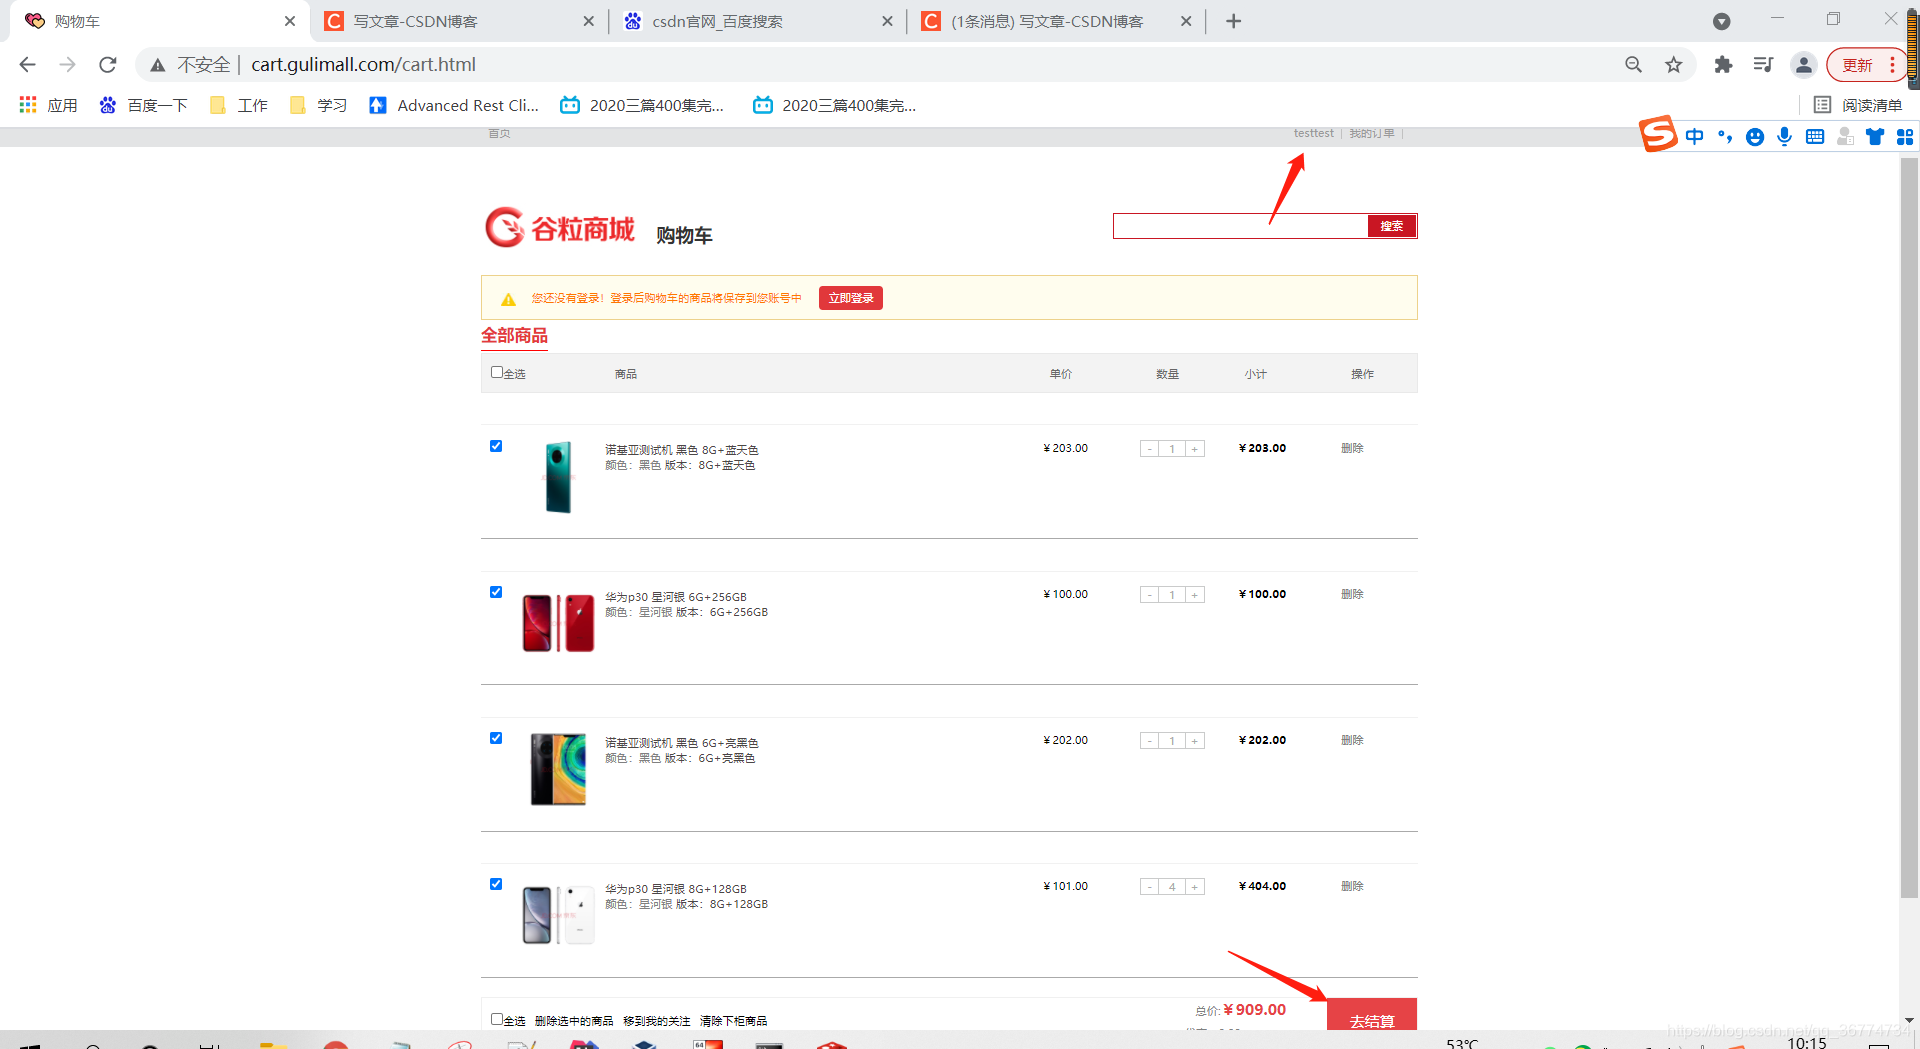Click the testtest user name
The height and width of the screenshot is (1049, 1920).
point(1313,134)
